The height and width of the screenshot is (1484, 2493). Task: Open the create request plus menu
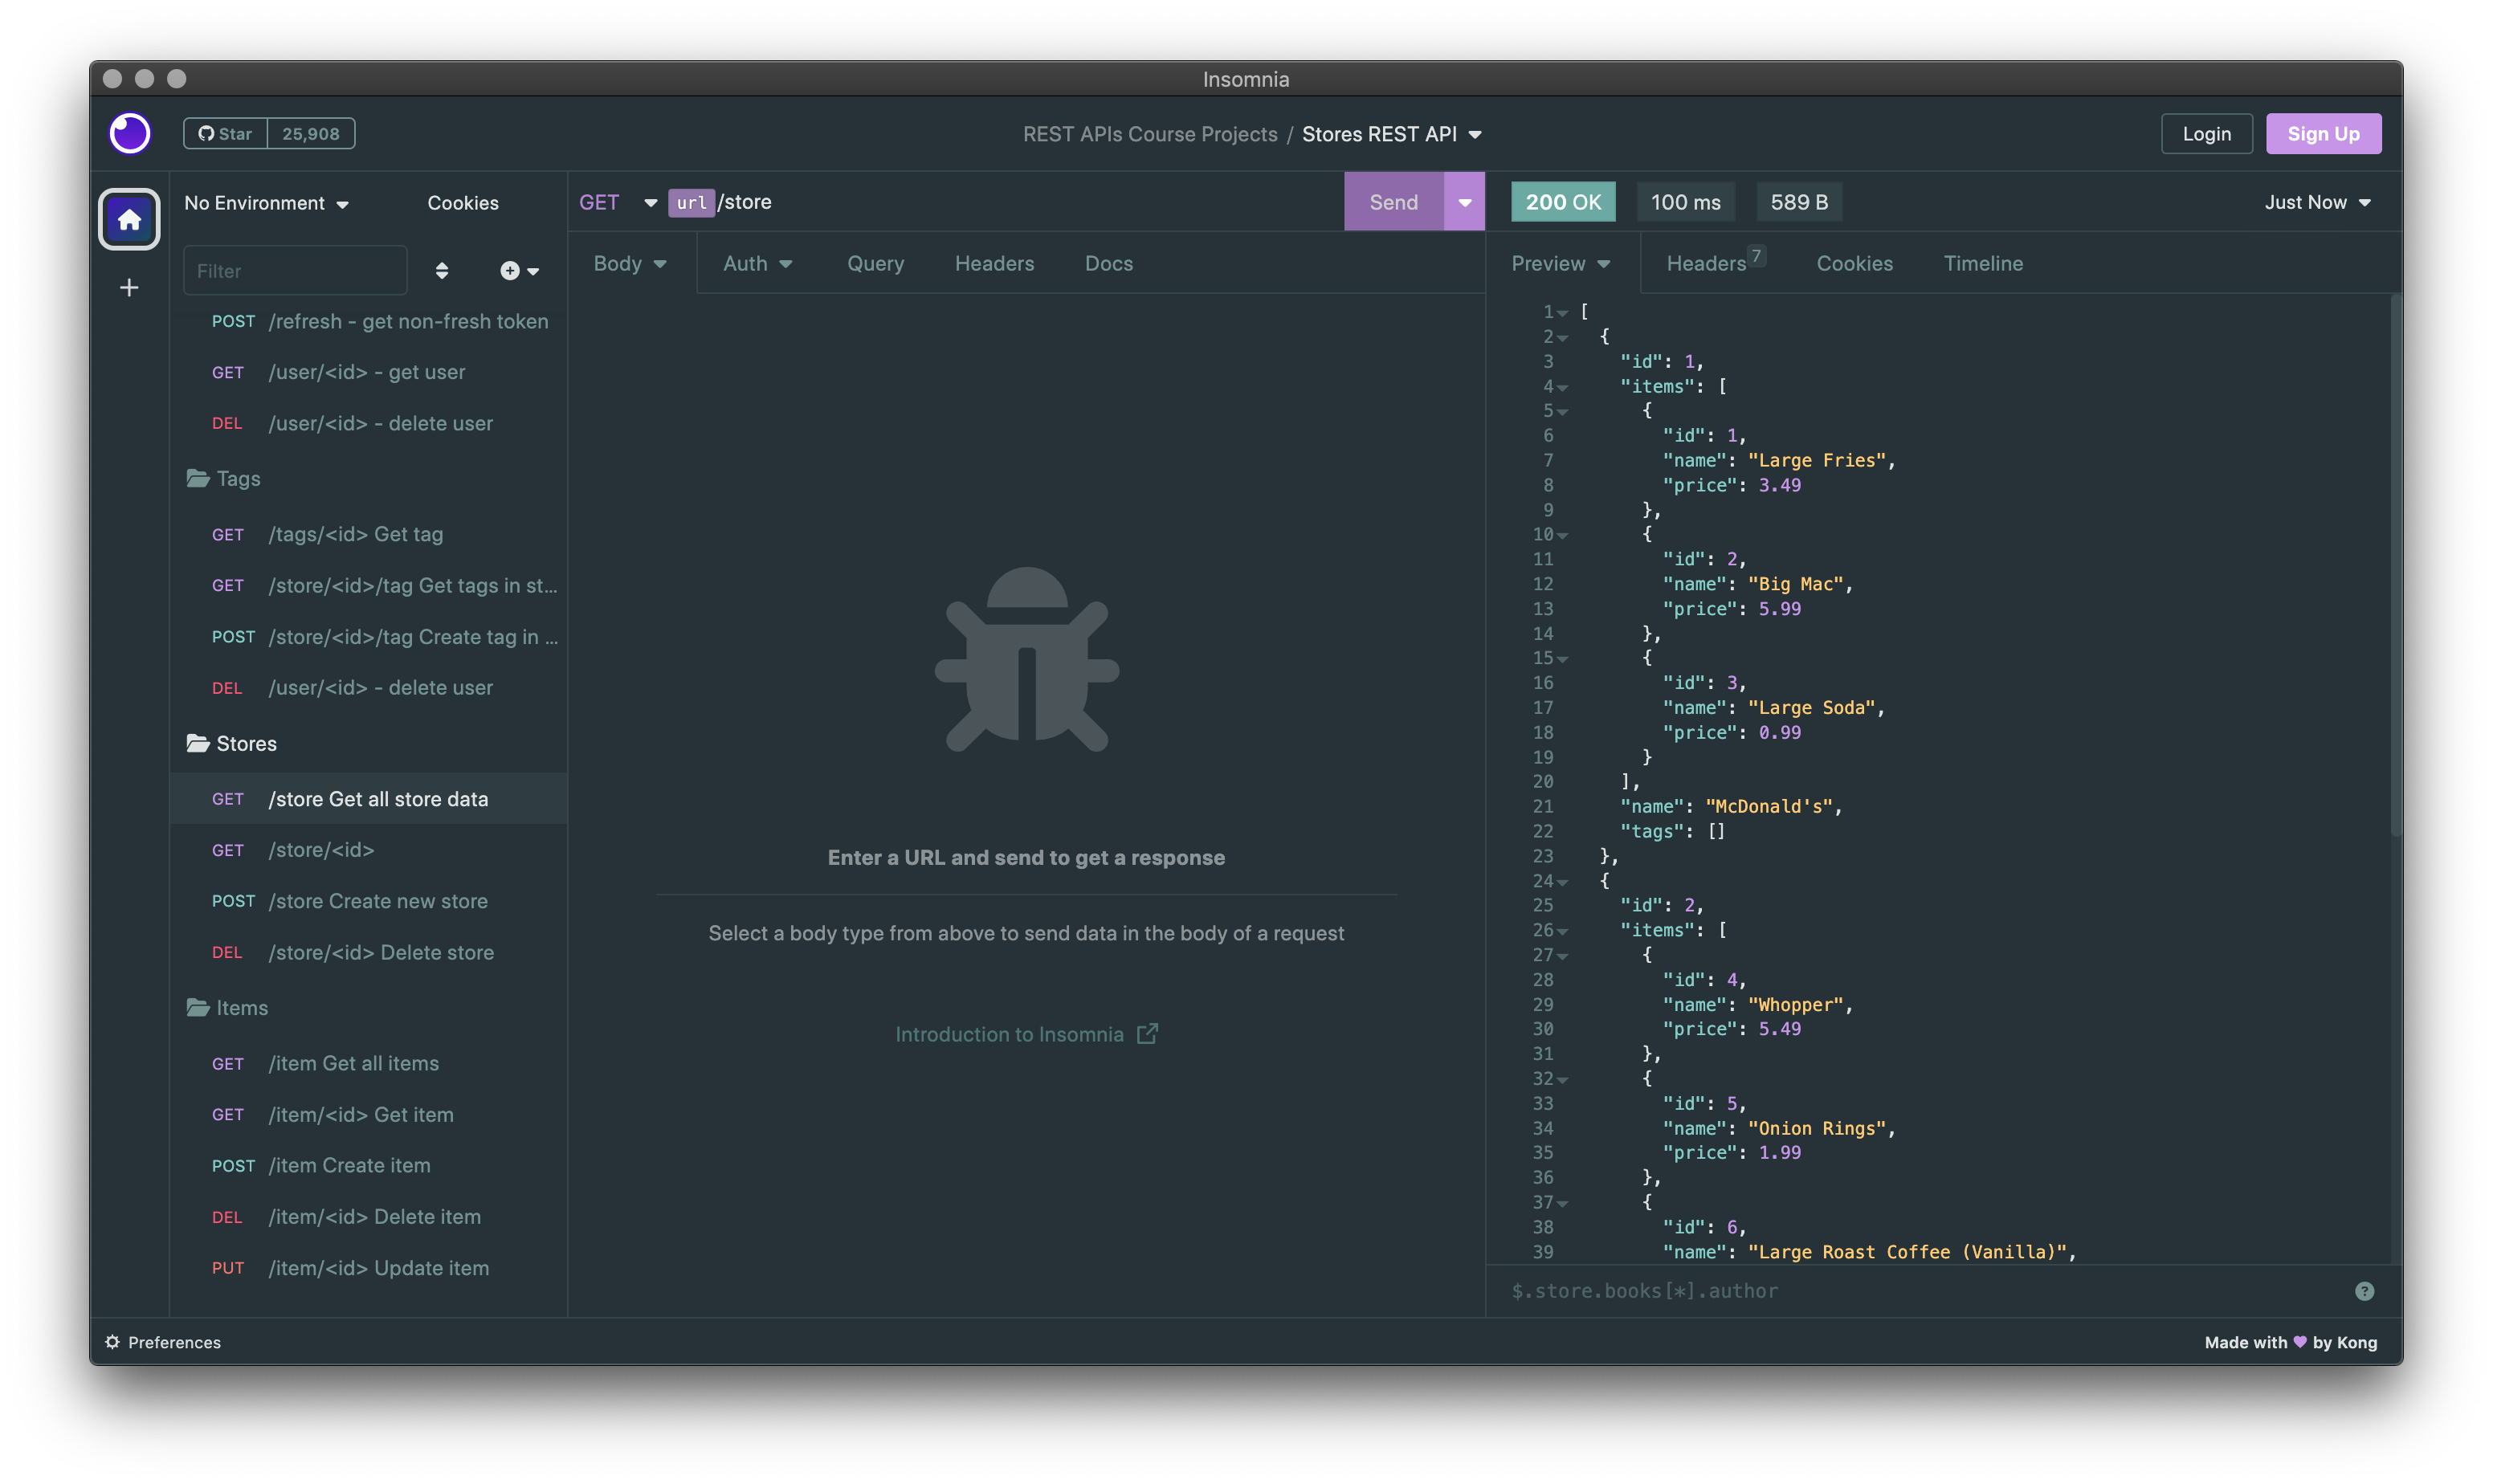tap(519, 270)
